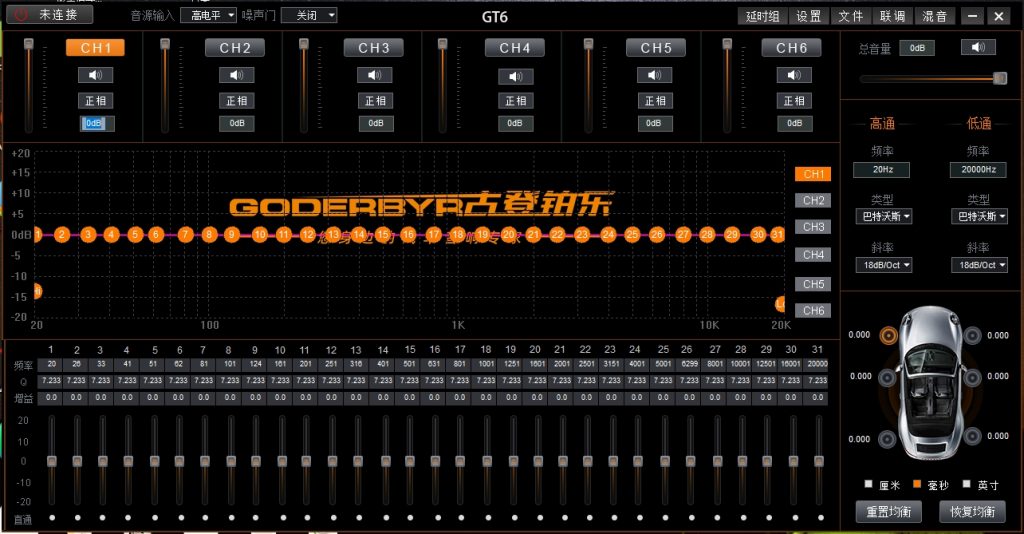Switch graph view to CH6 tab
This screenshot has width=1024, height=534.
click(x=813, y=311)
